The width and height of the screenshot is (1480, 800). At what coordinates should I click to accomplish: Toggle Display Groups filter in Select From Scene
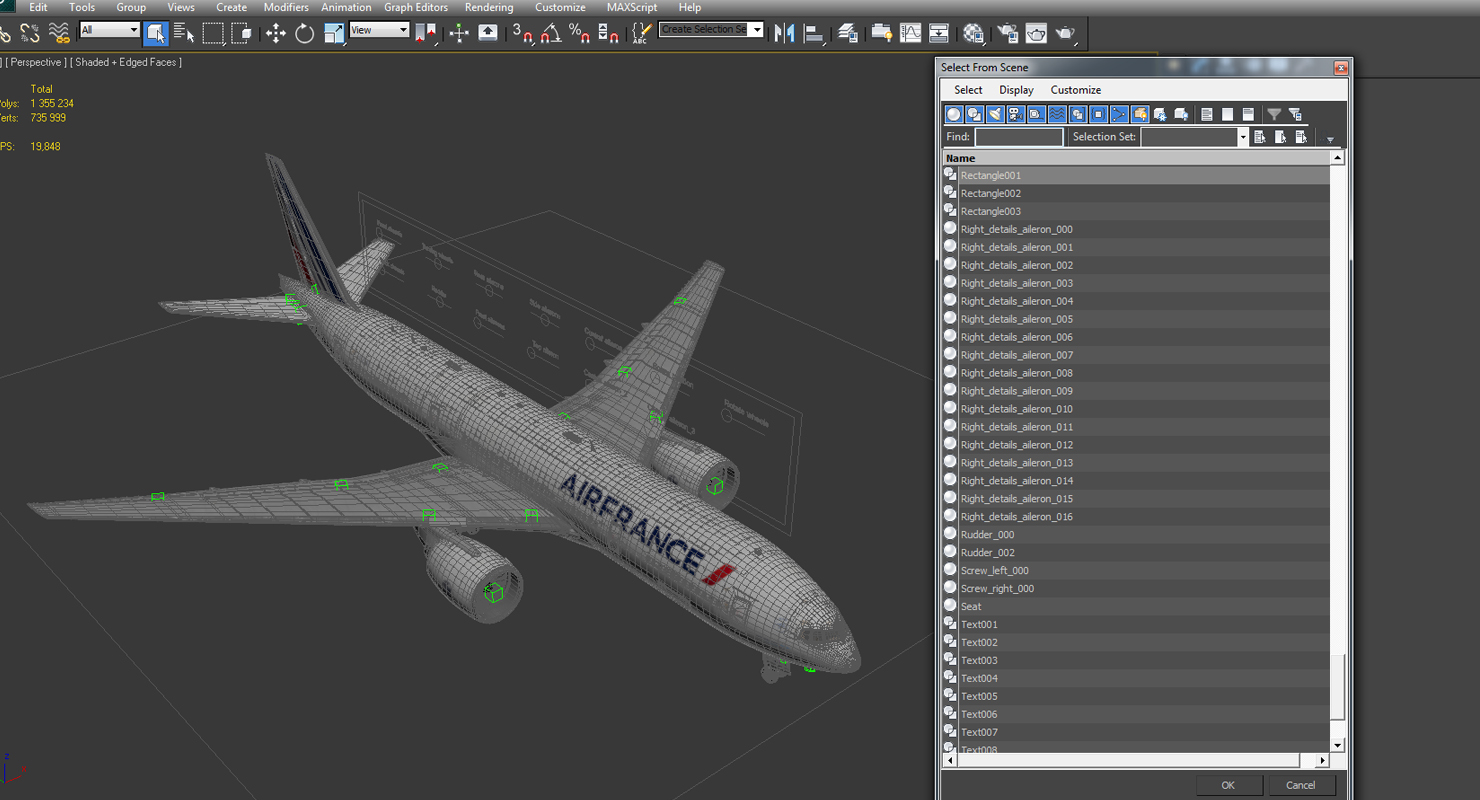[1078, 114]
